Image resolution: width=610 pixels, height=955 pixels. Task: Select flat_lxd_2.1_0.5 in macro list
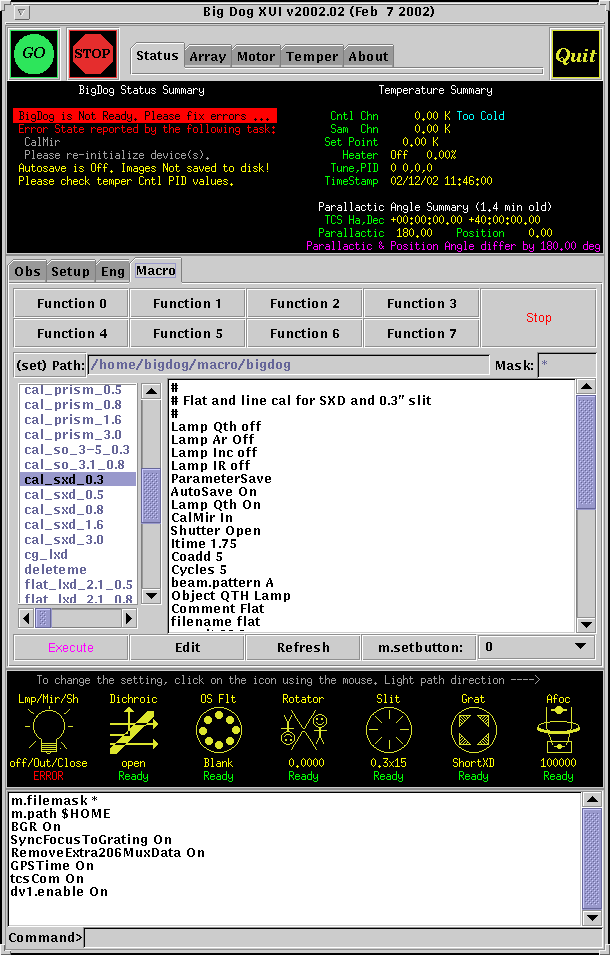point(78,585)
